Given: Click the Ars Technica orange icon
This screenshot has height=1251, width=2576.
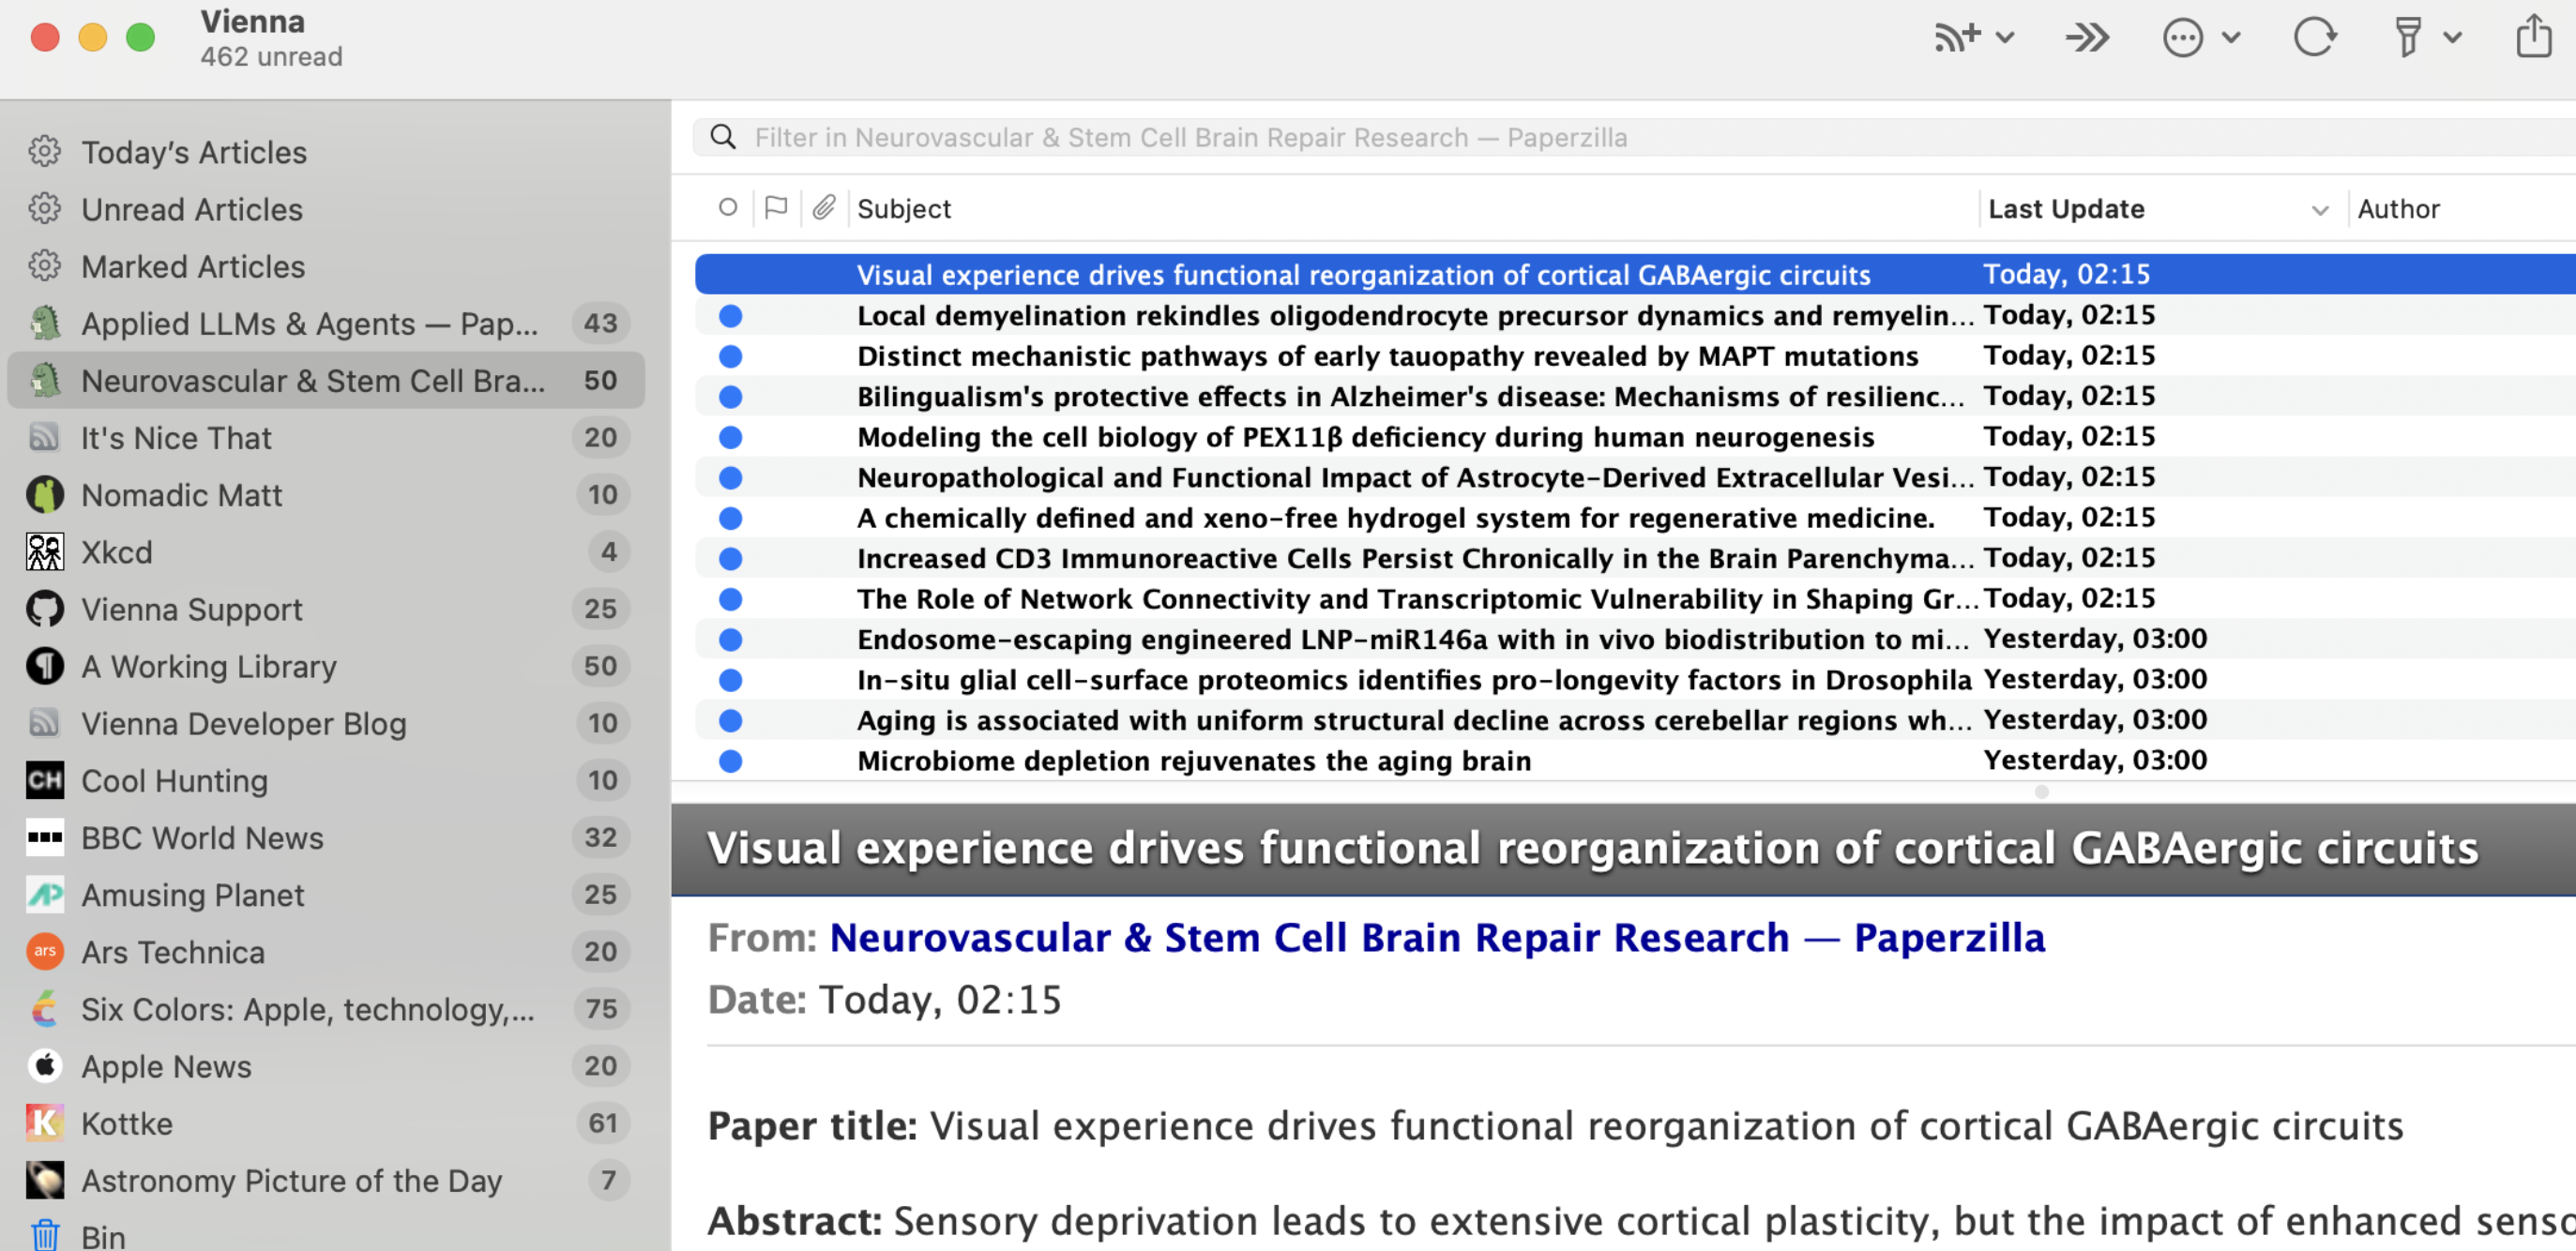Looking at the screenshot, I should (45, 952).
